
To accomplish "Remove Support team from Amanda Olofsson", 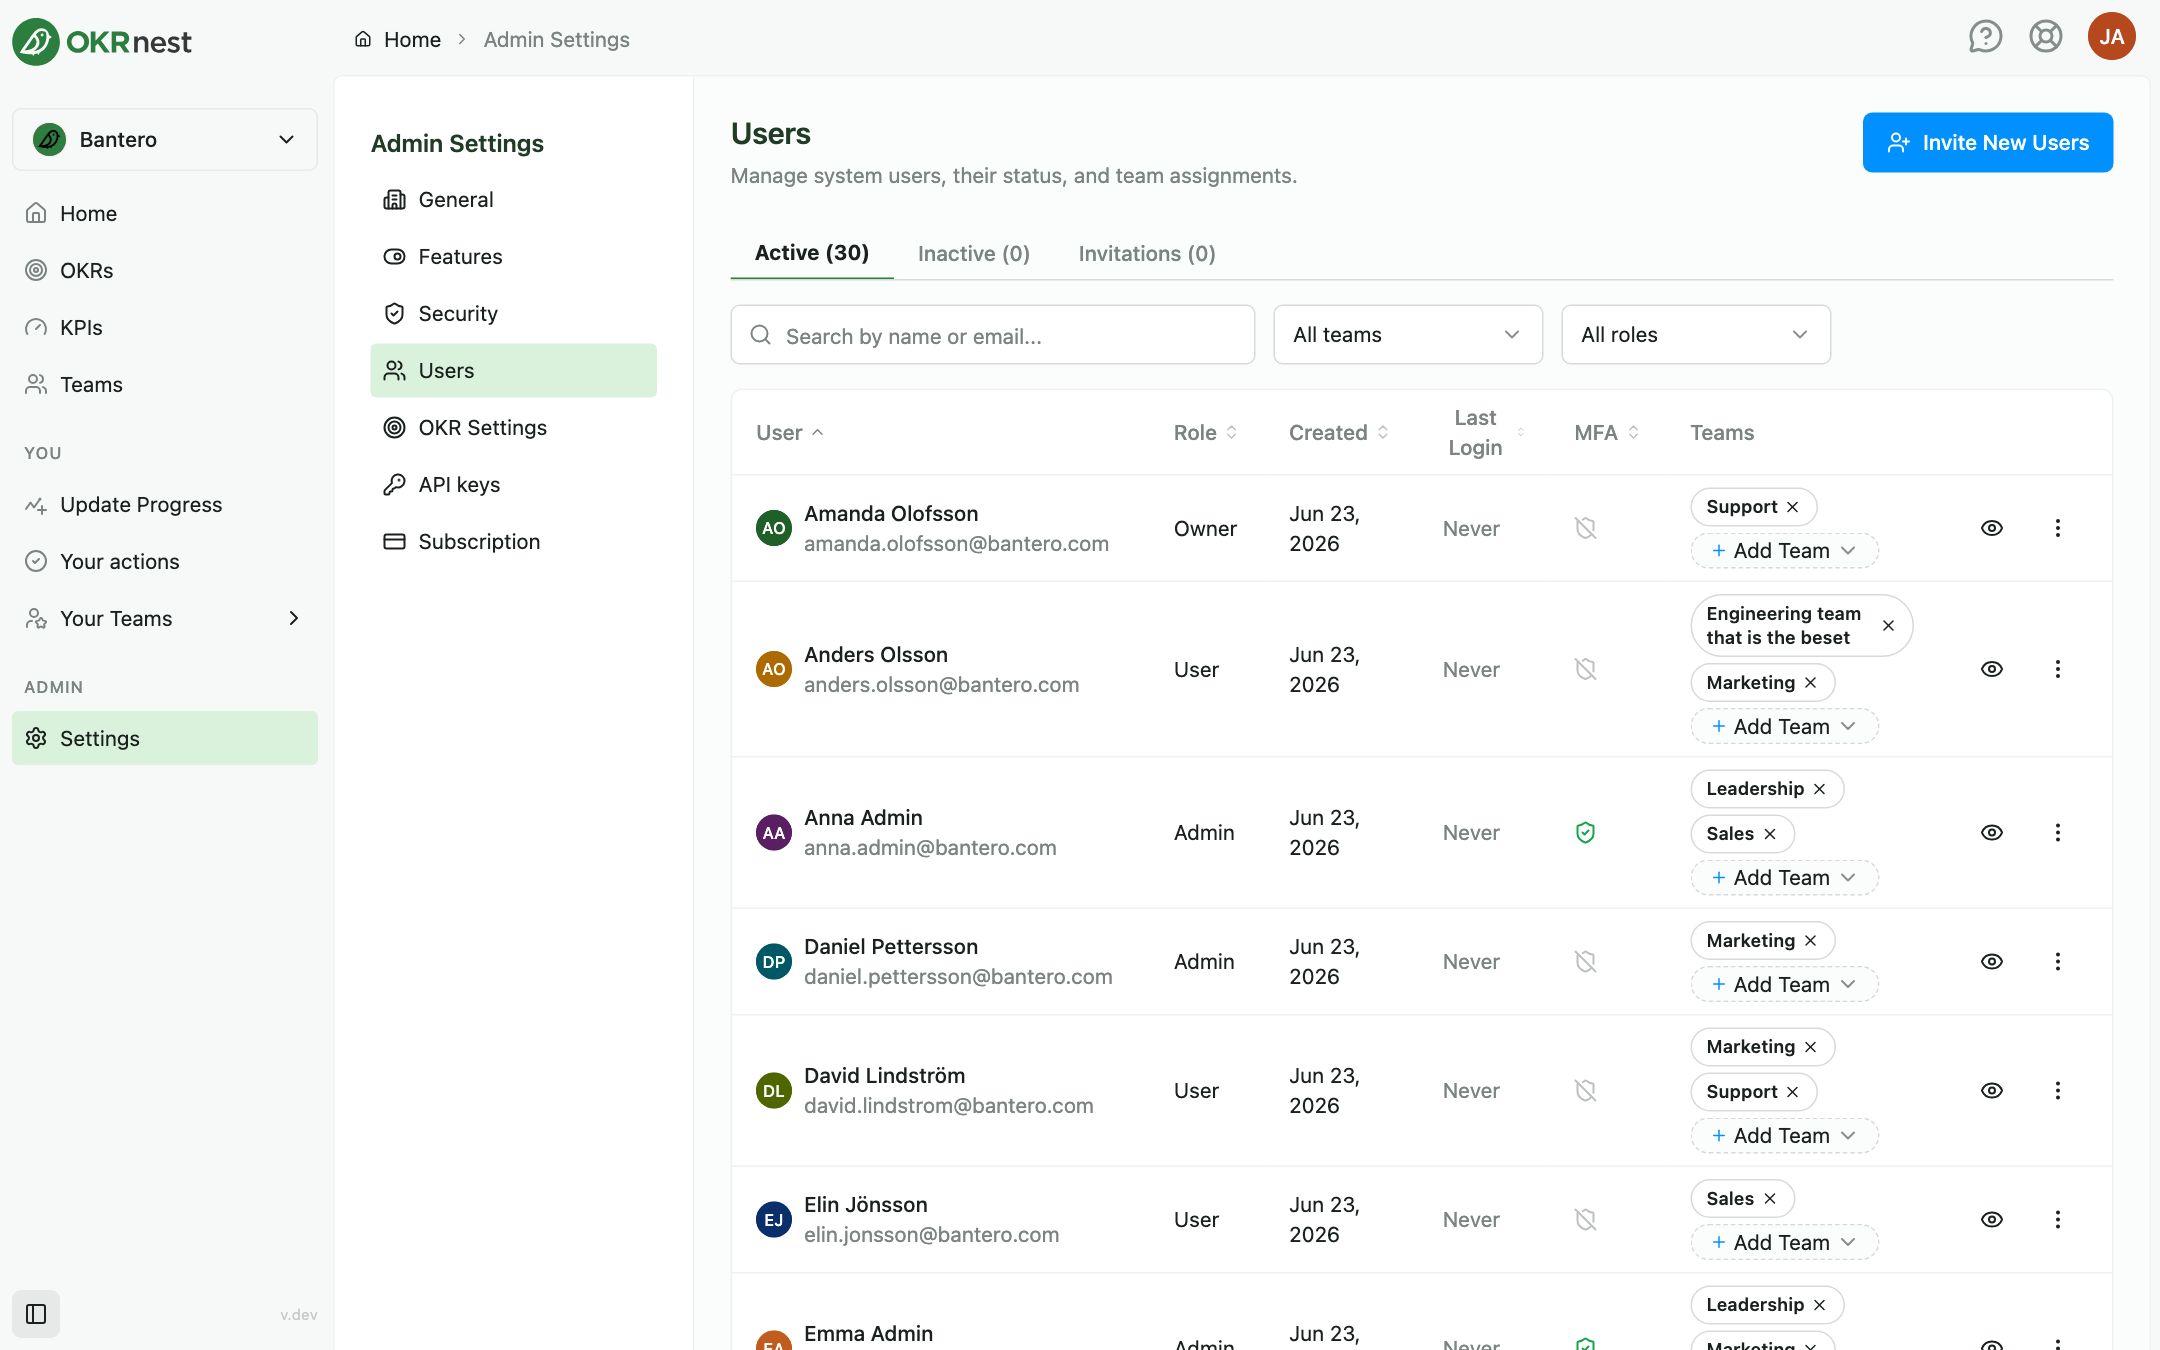I will (1792, 507).
